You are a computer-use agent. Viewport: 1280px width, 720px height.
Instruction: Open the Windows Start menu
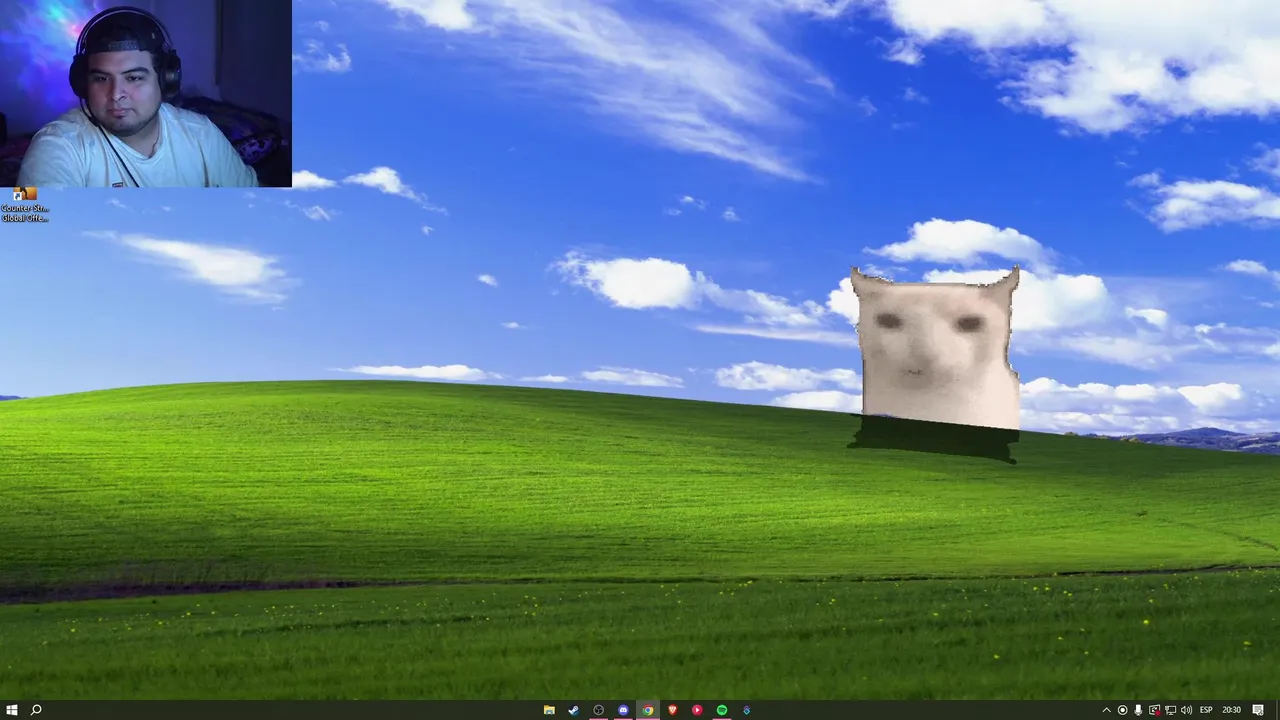pyautogui.click(x=12, y=710)
